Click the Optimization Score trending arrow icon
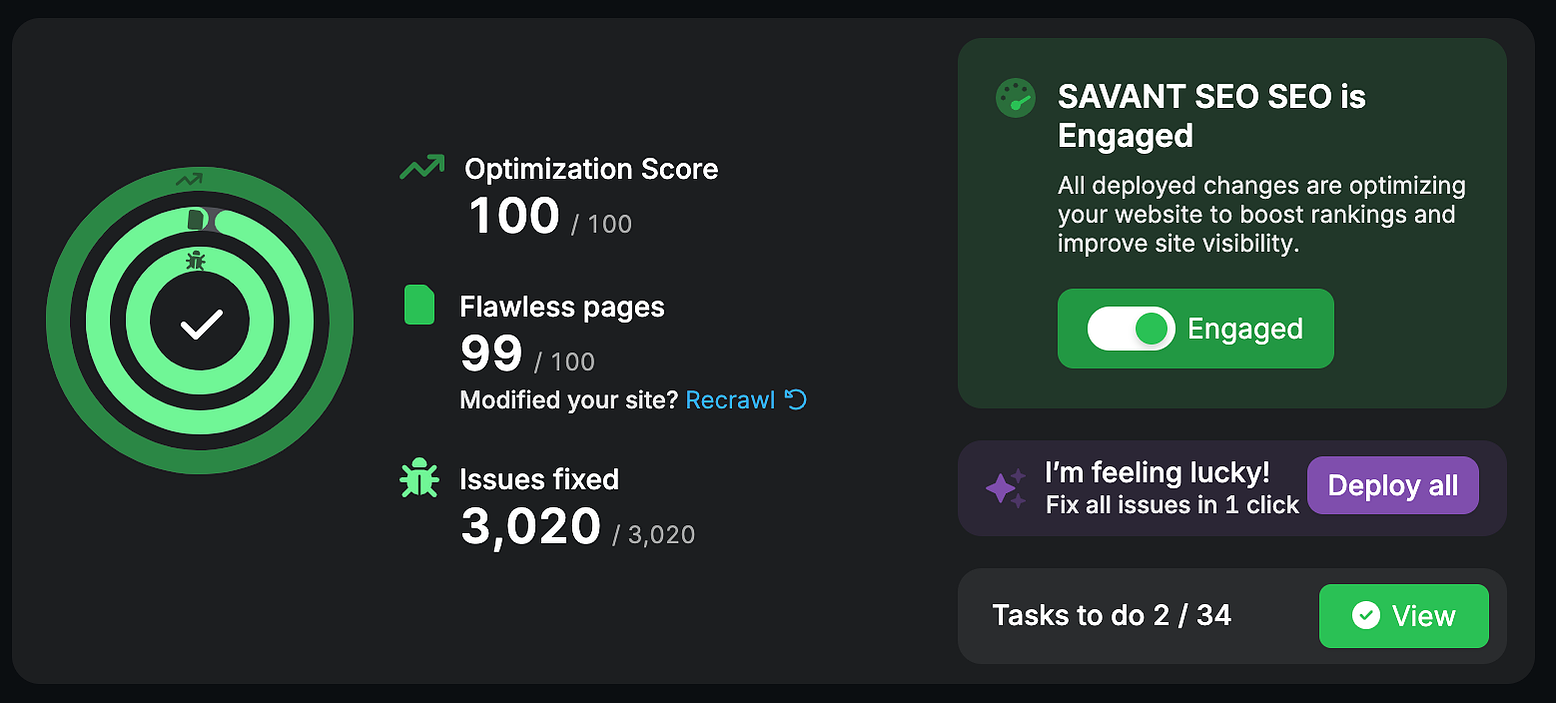 (421, 167)
